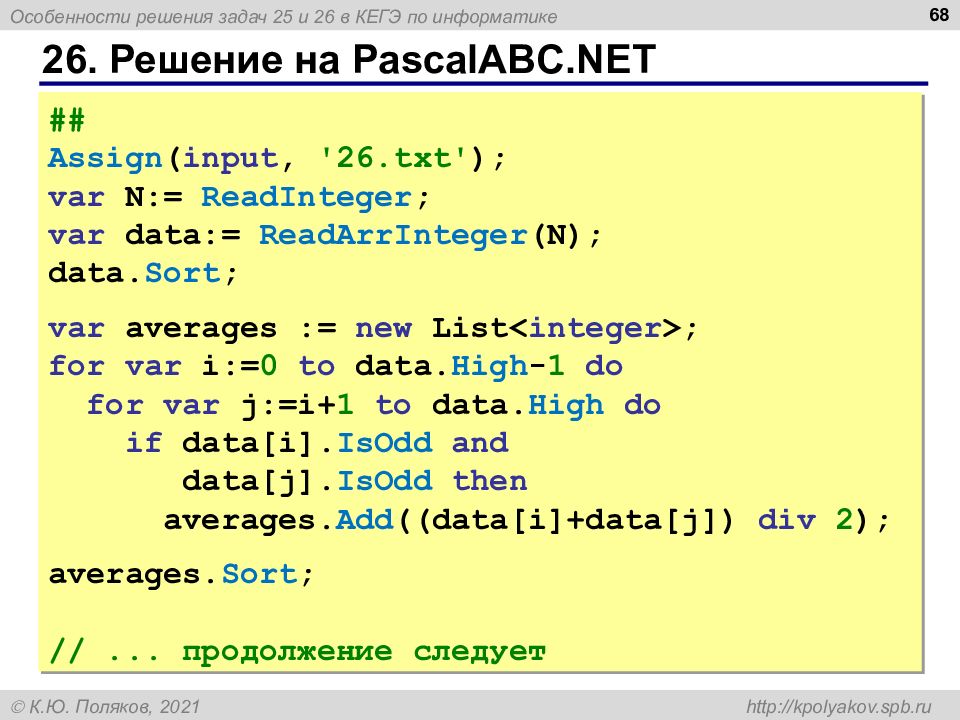
Task: Click the slide number 68
Action: click(x=938, y=15)
